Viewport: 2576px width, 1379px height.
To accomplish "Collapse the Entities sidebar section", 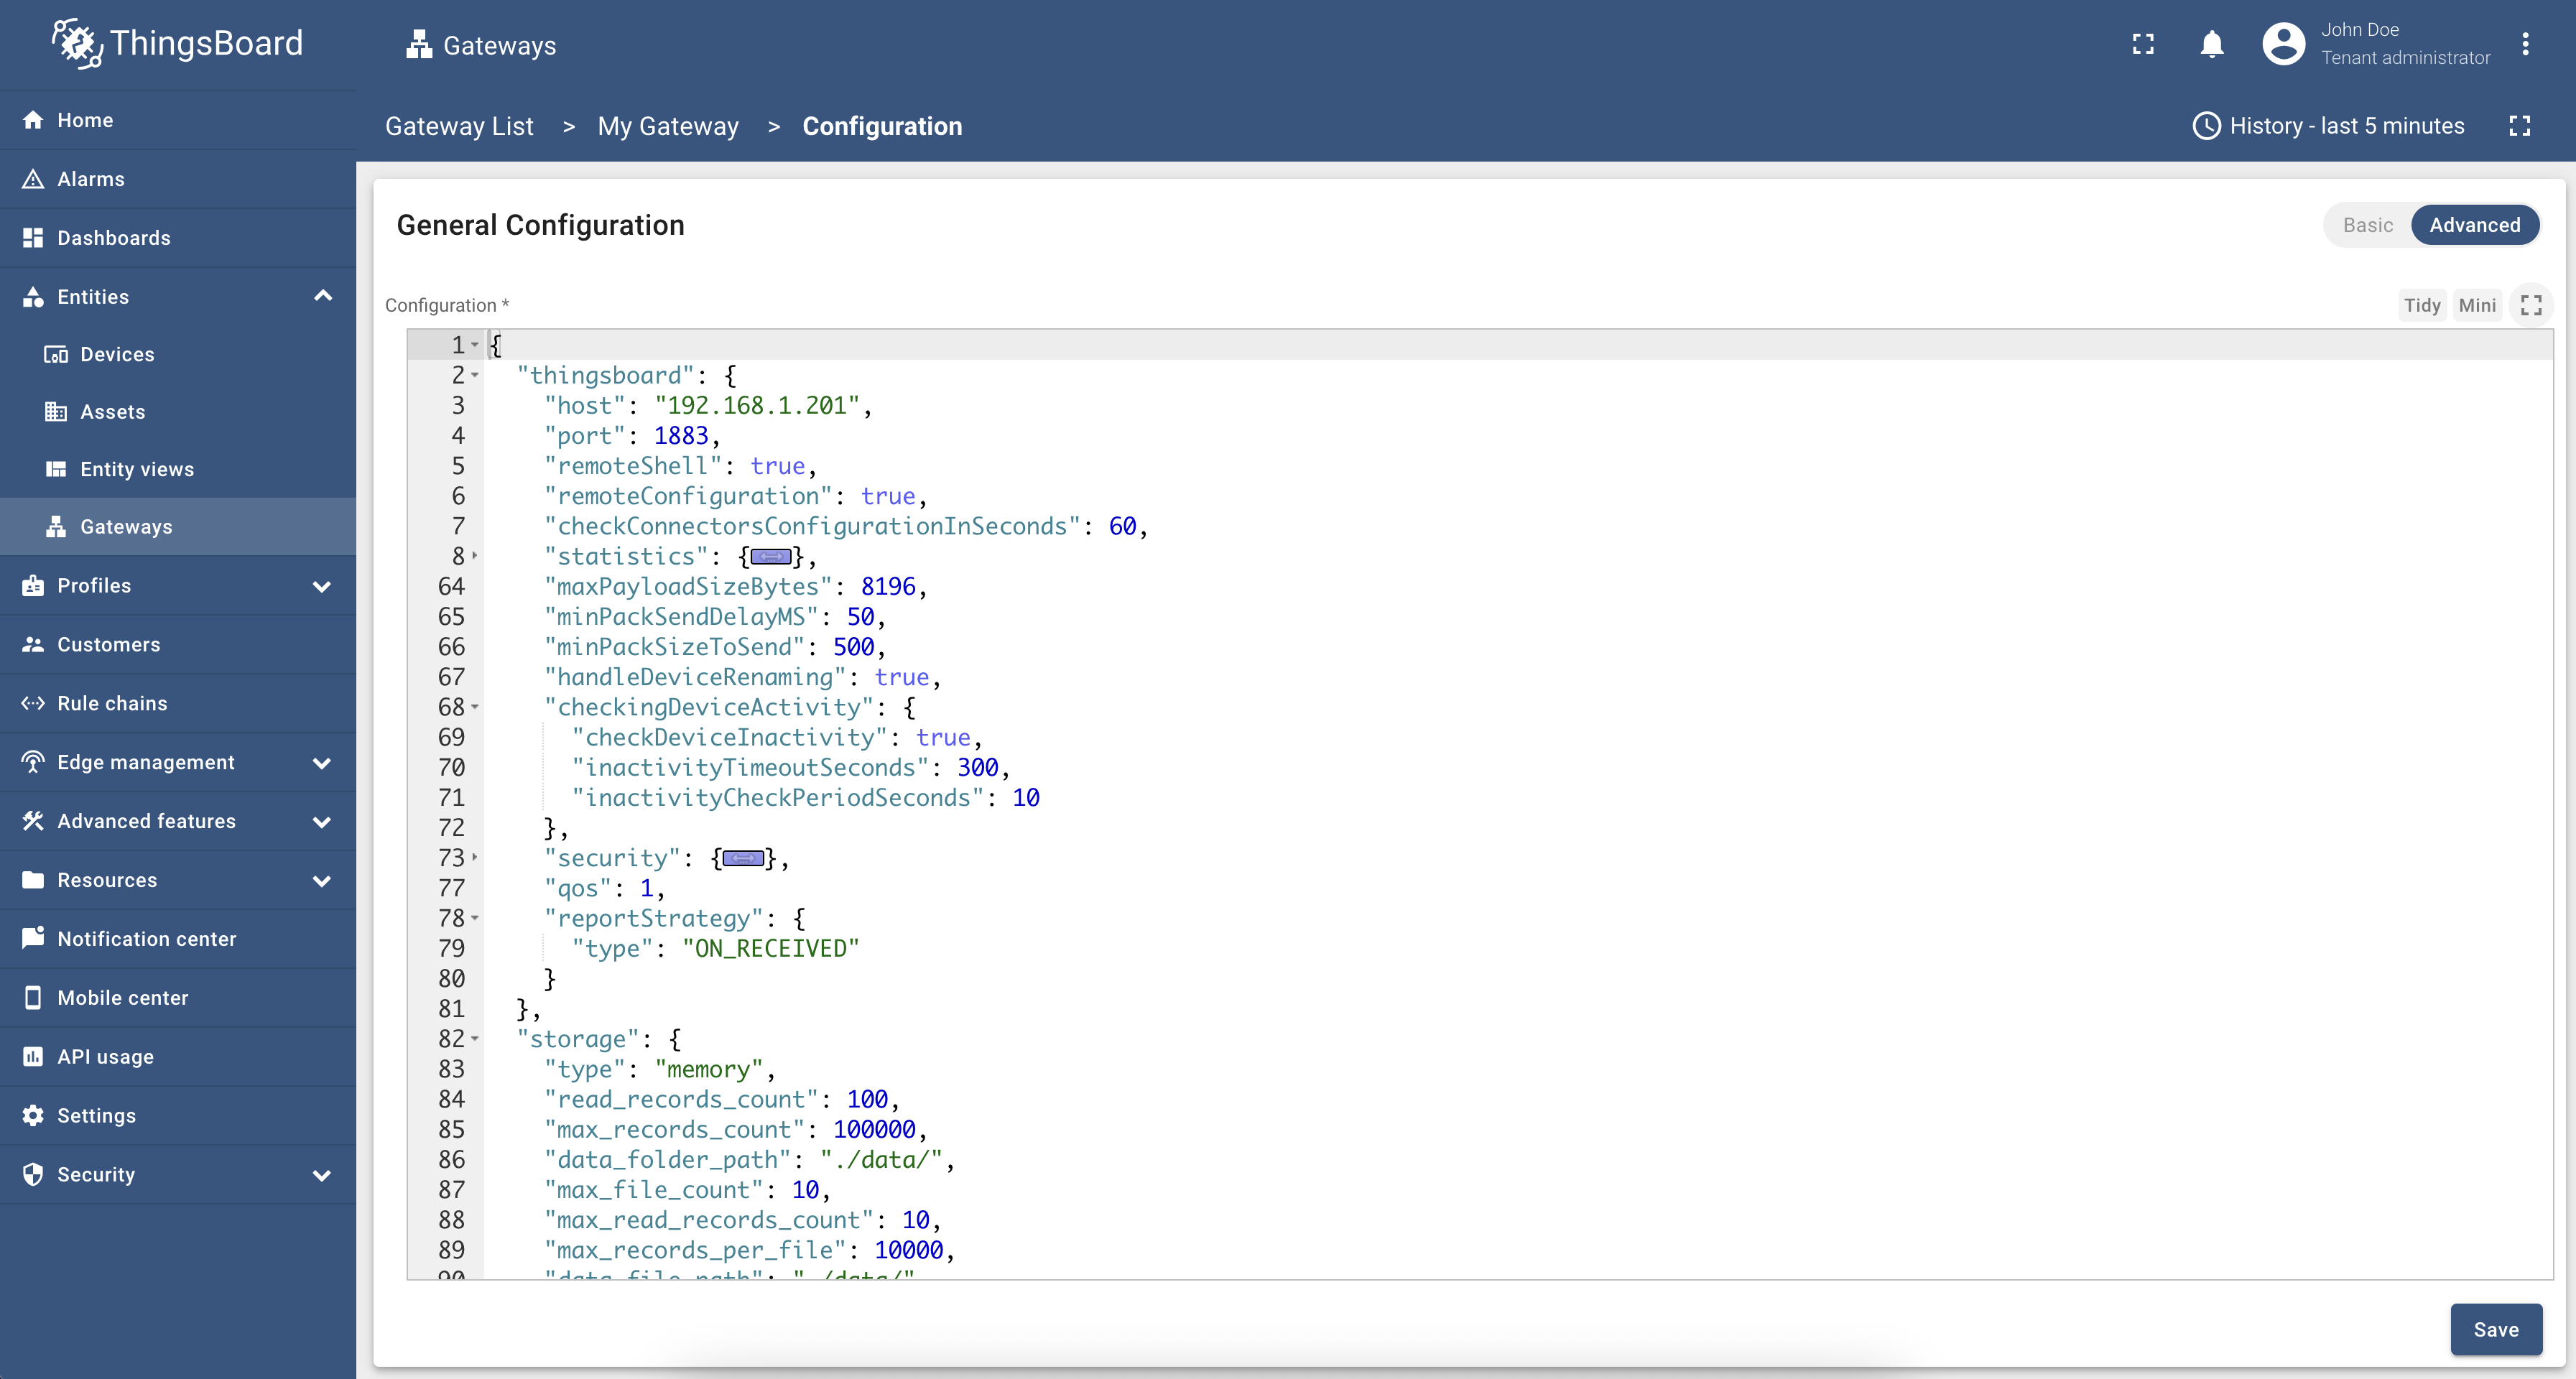I will tap(322, 296).
